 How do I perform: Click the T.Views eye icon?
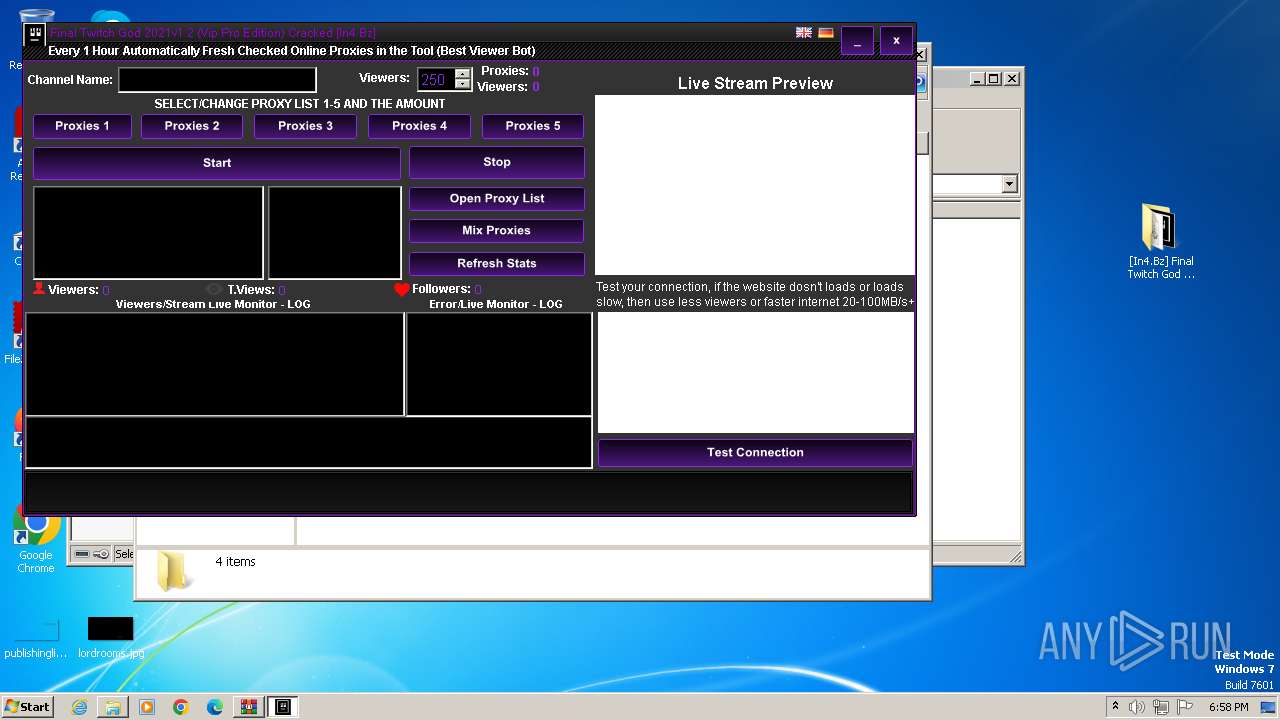coord(214,289)
